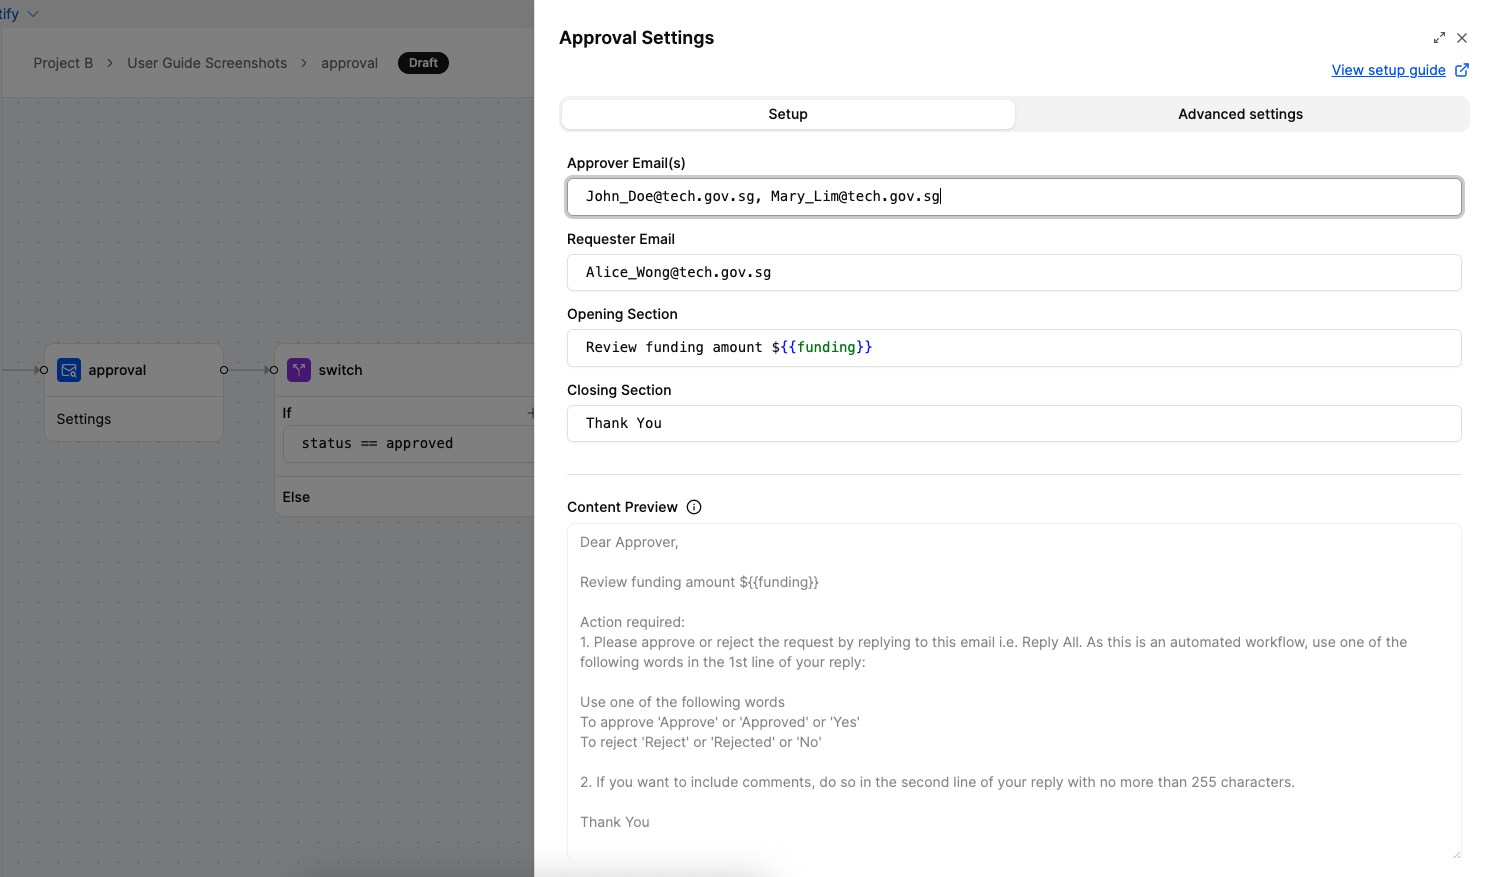Open Project B in the breadcrumb
The image size is (1492, 877).
click(63, 63)
